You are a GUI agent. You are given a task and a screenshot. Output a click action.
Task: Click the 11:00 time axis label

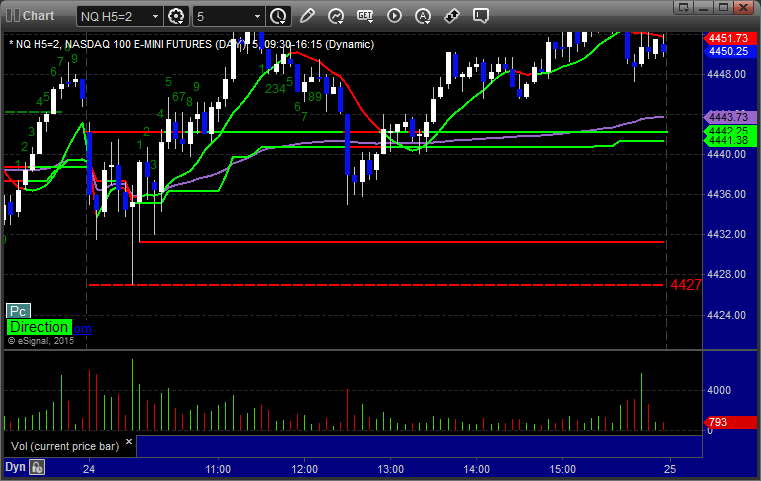[x=218, y=469]
